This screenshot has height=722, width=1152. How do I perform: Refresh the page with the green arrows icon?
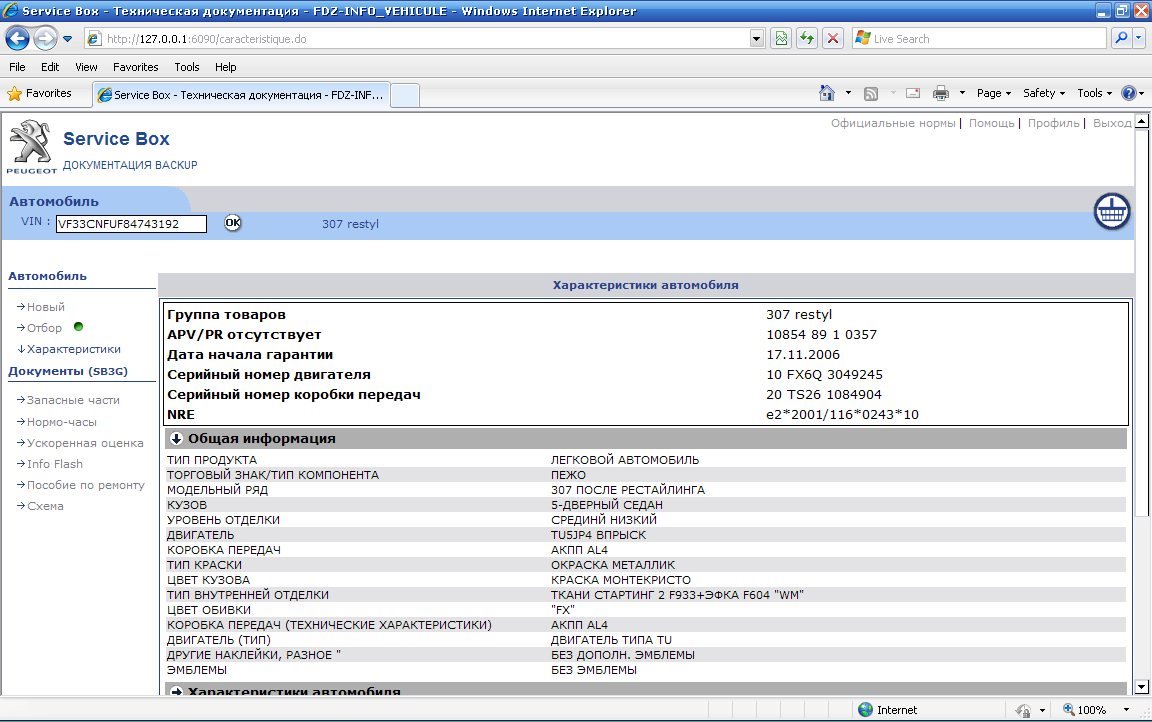(x=807, y=39)
